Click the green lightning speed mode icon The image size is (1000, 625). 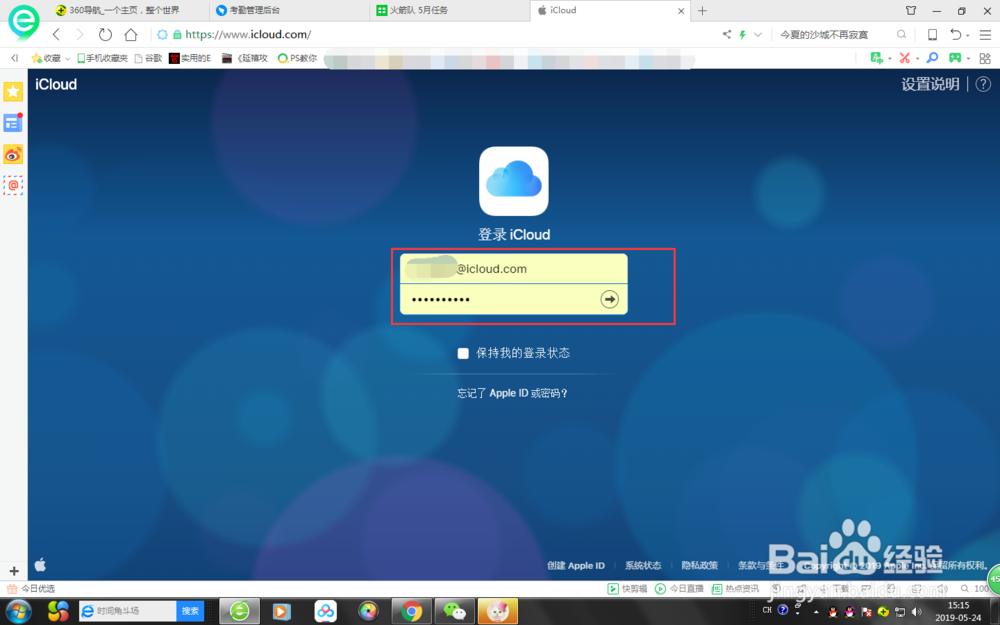742,34
